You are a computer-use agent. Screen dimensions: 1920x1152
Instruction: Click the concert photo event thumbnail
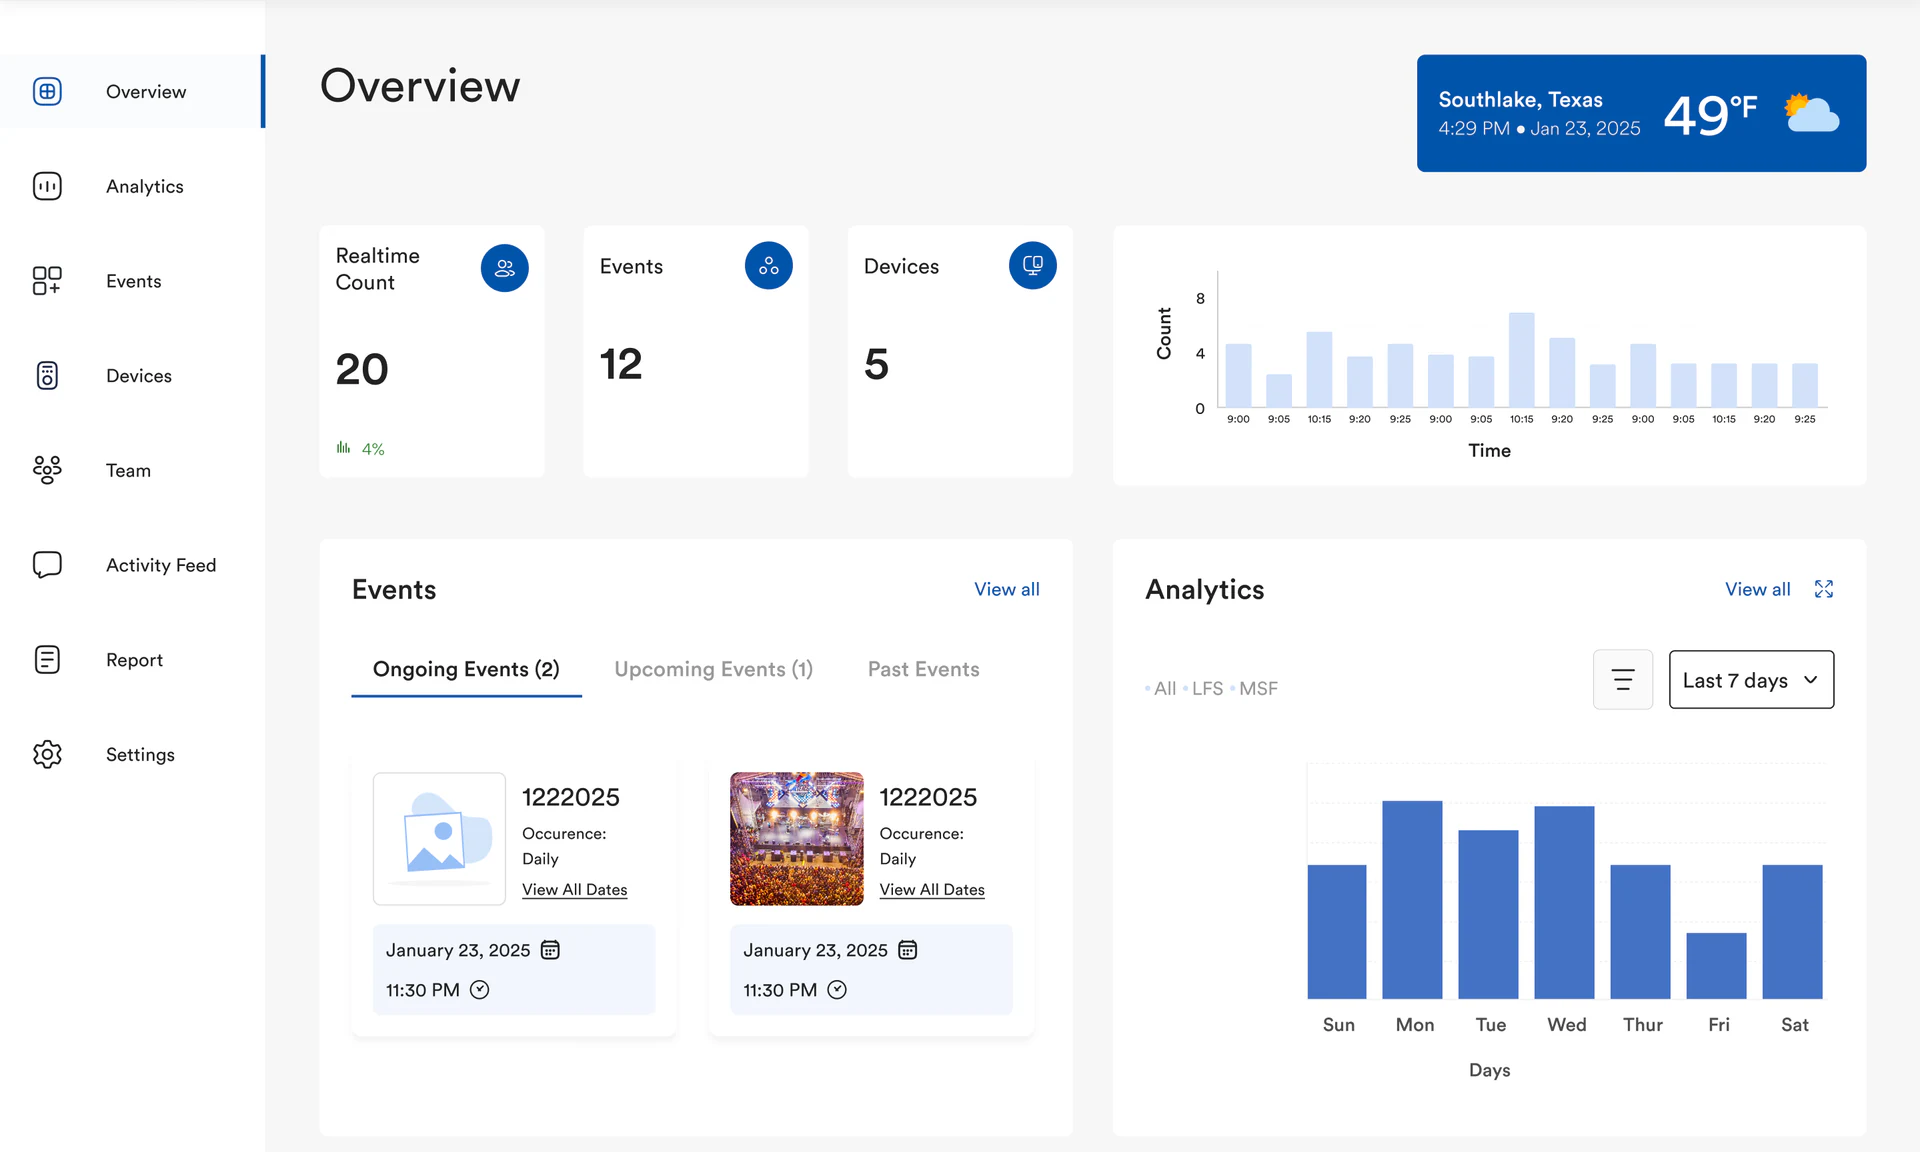tap(797, 839)
